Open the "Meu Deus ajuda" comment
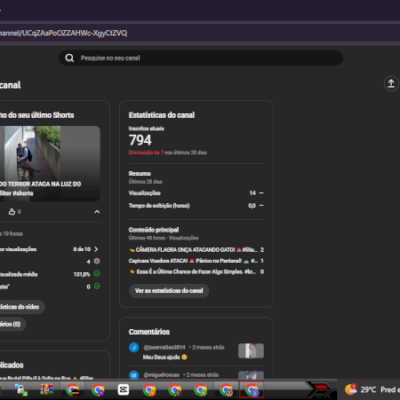This screenshot has height=400, width=400. click(x=165, y=357)
